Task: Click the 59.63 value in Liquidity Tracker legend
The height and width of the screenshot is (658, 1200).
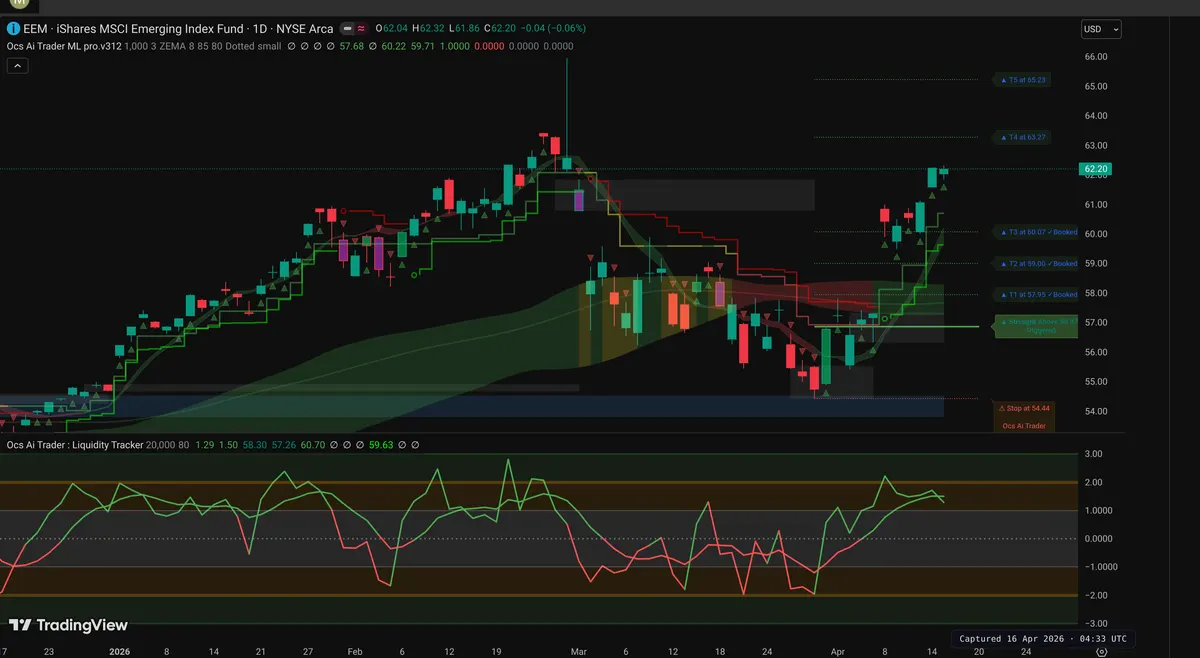Action: click(x=381, y=445)
